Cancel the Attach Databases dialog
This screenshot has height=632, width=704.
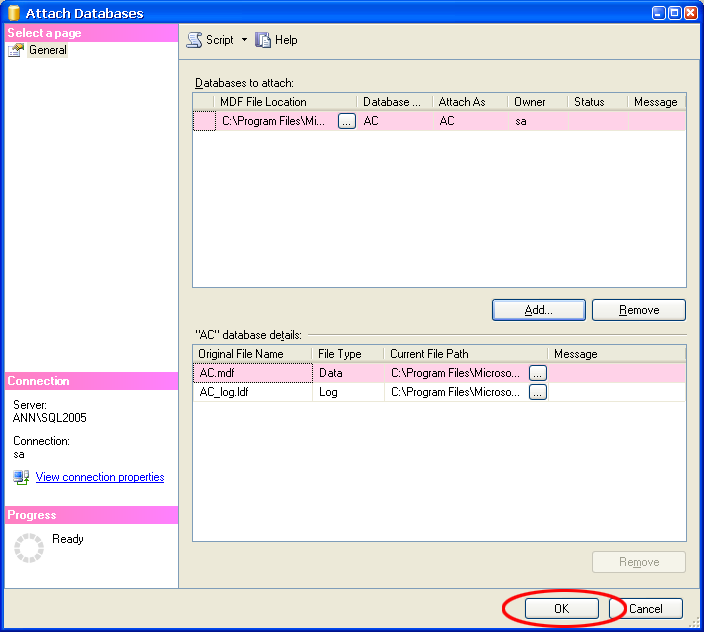[x=645, y=608]
